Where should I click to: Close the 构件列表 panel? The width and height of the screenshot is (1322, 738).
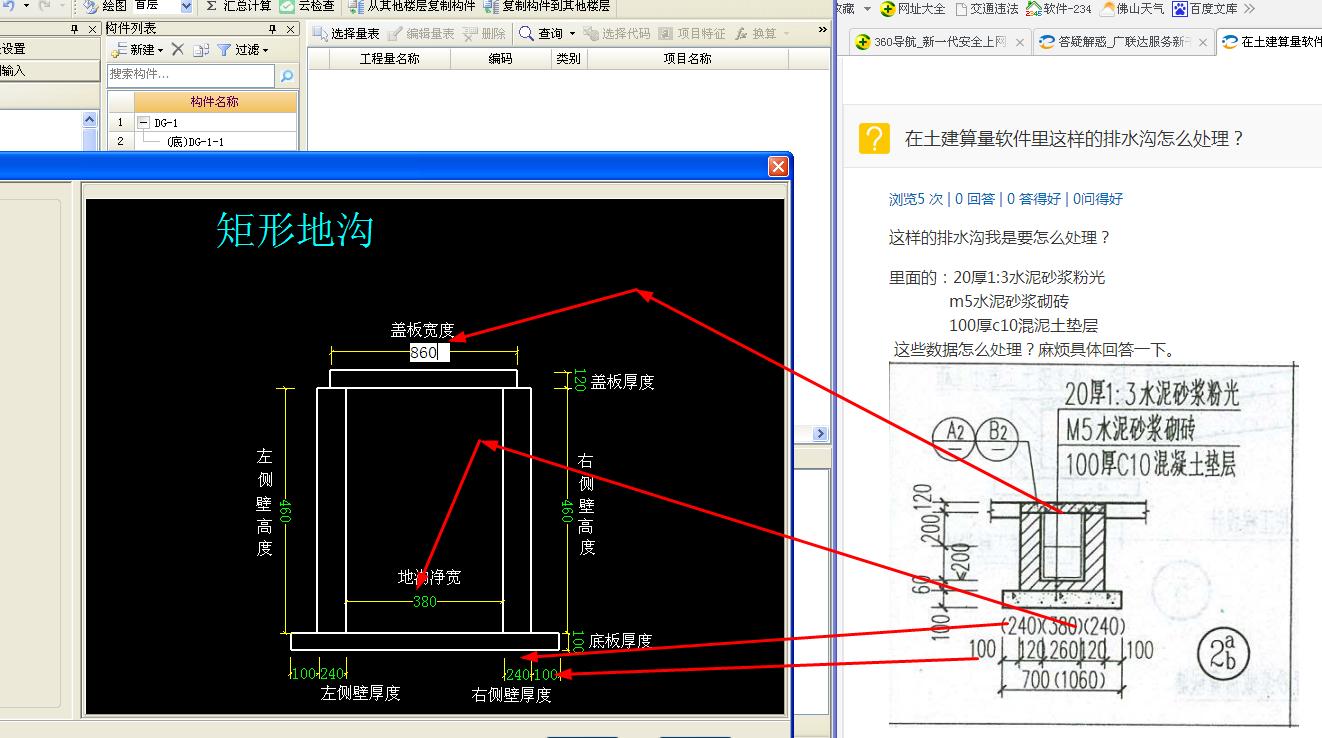tap(291, 29)
